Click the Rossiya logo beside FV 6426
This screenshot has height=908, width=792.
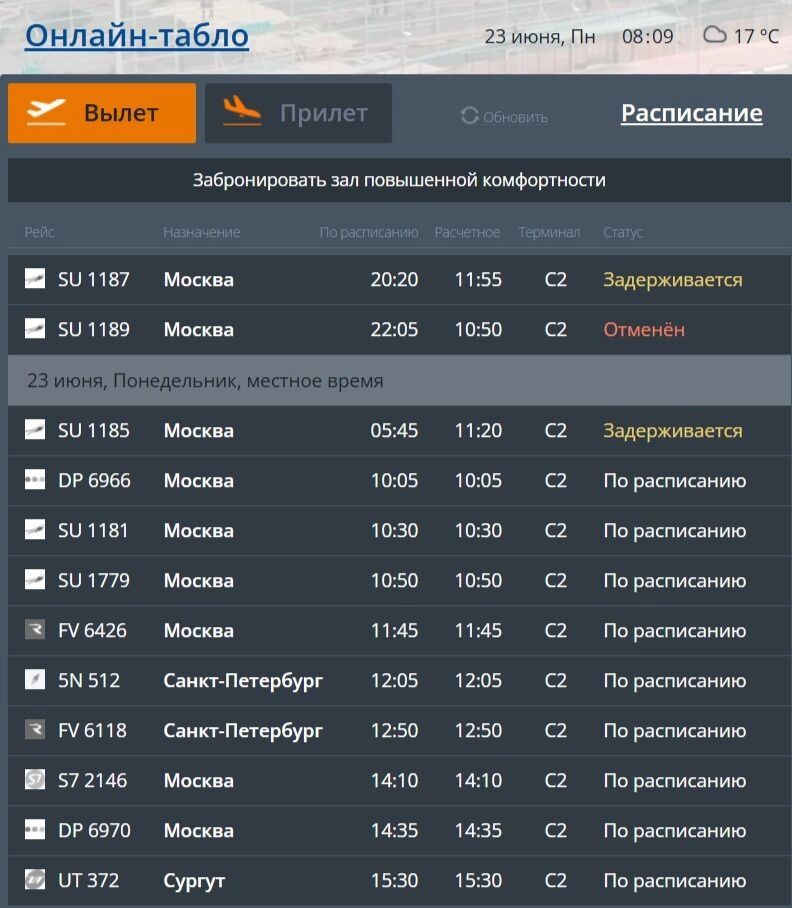pos(35,630)
